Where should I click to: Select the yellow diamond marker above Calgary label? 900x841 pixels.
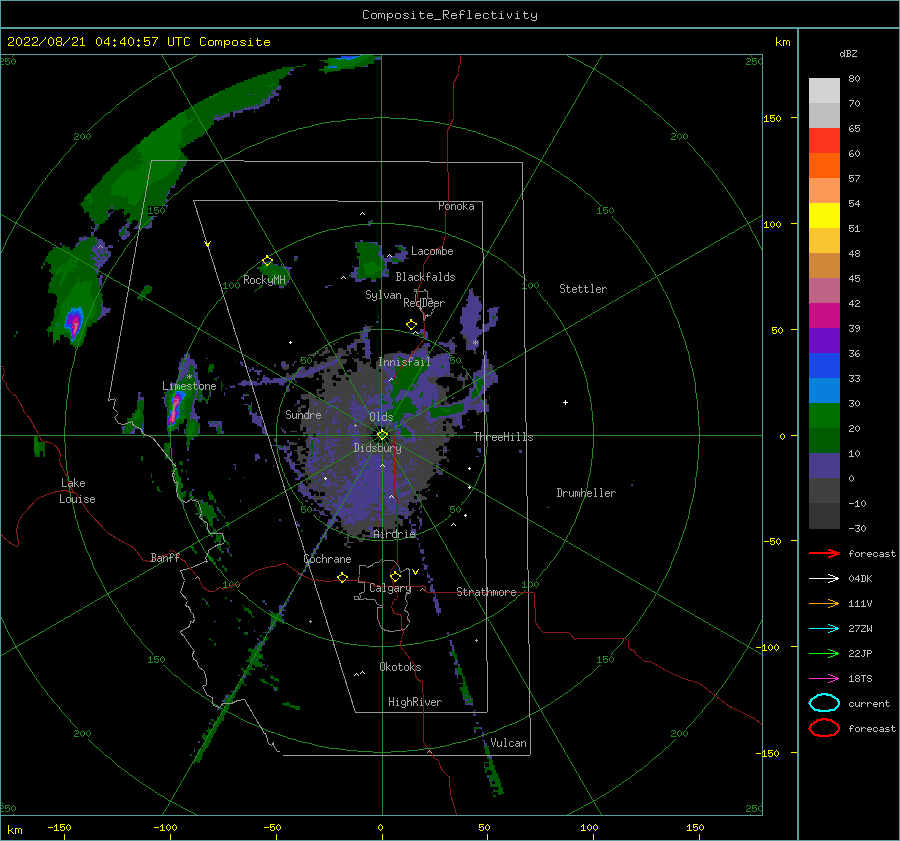395,576
